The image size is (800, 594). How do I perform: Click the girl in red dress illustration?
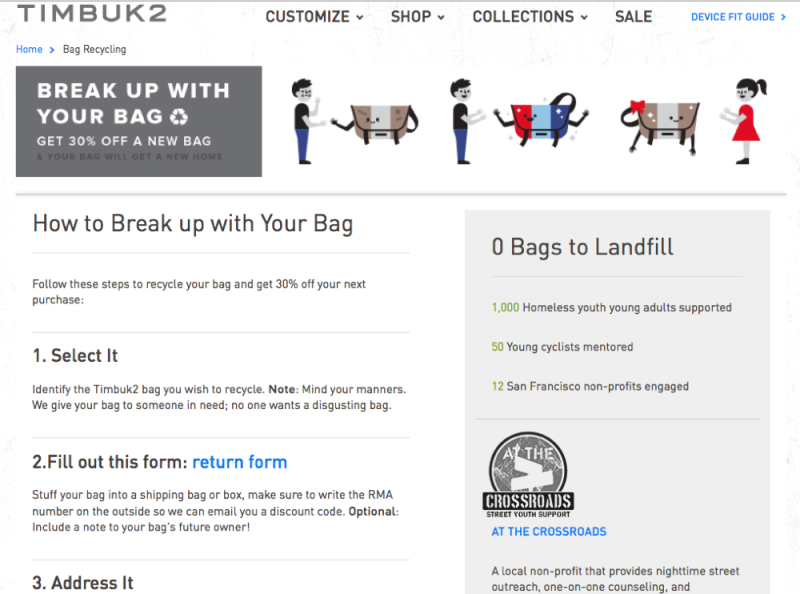click(x=745, y=121)
